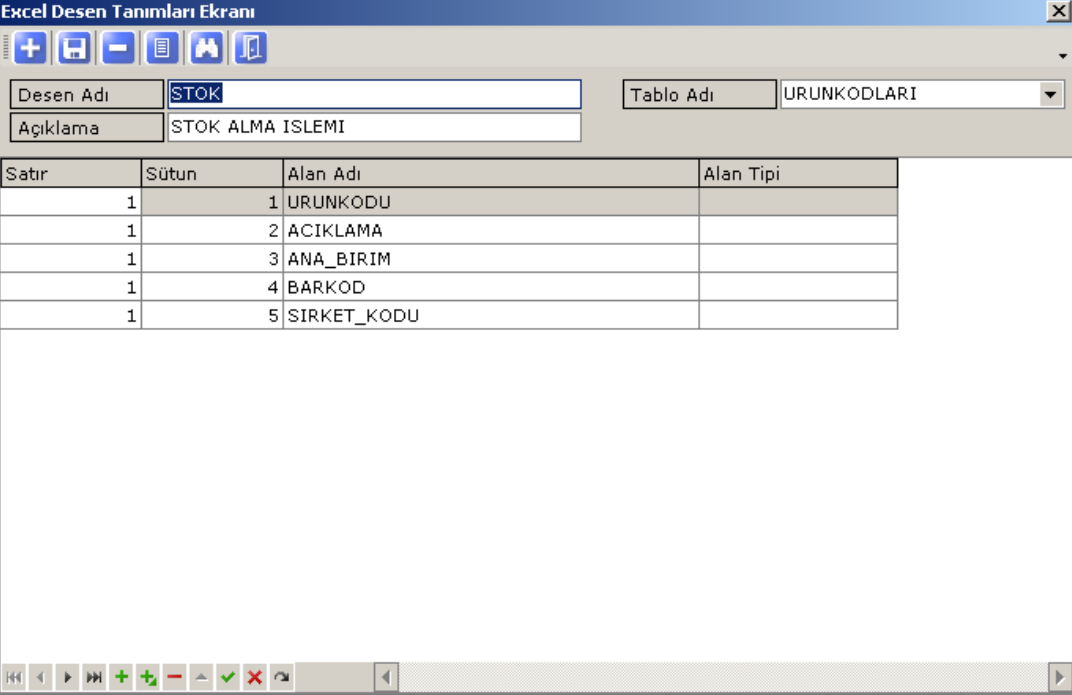Open the list document toolbar icon
Viewport: 1072px width, 695px height.
point(162,49)
